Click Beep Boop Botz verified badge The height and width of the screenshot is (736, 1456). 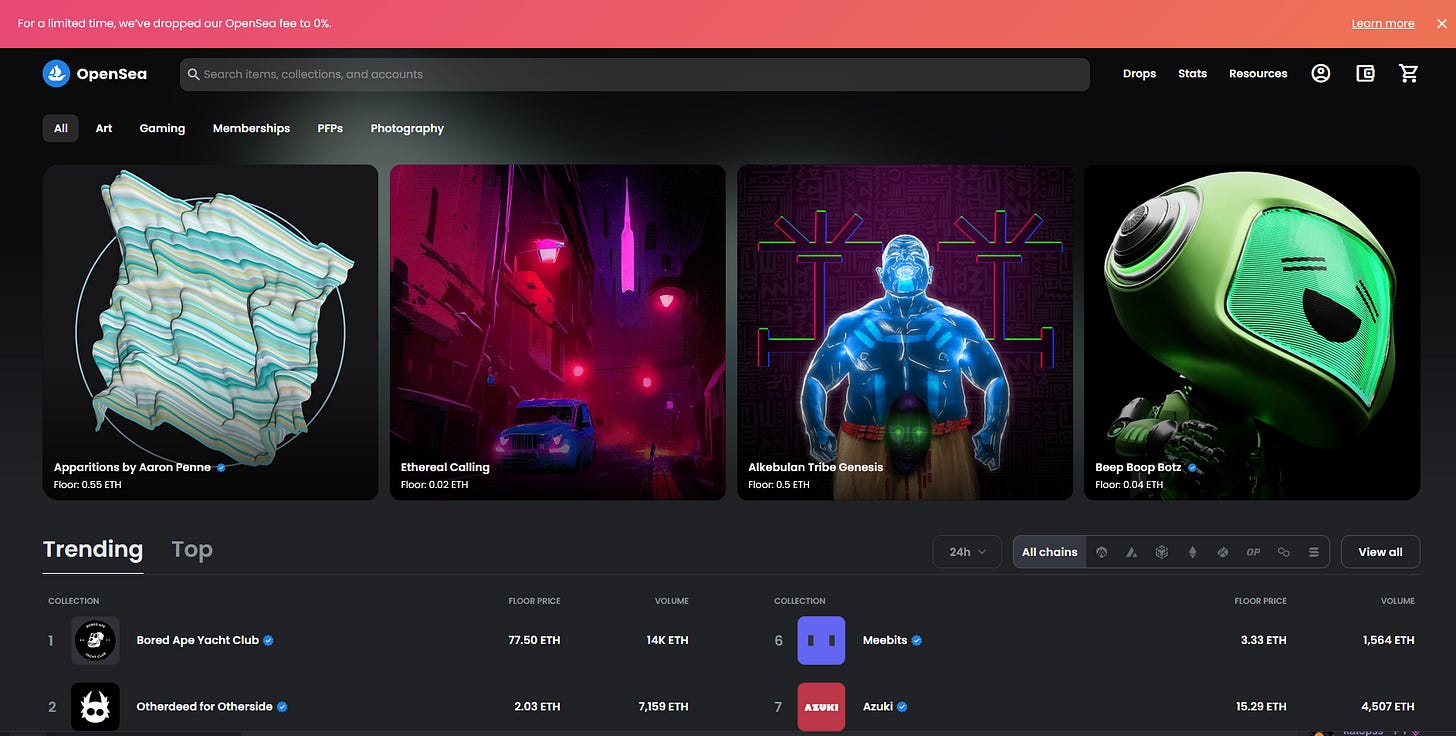[1192, 467]
